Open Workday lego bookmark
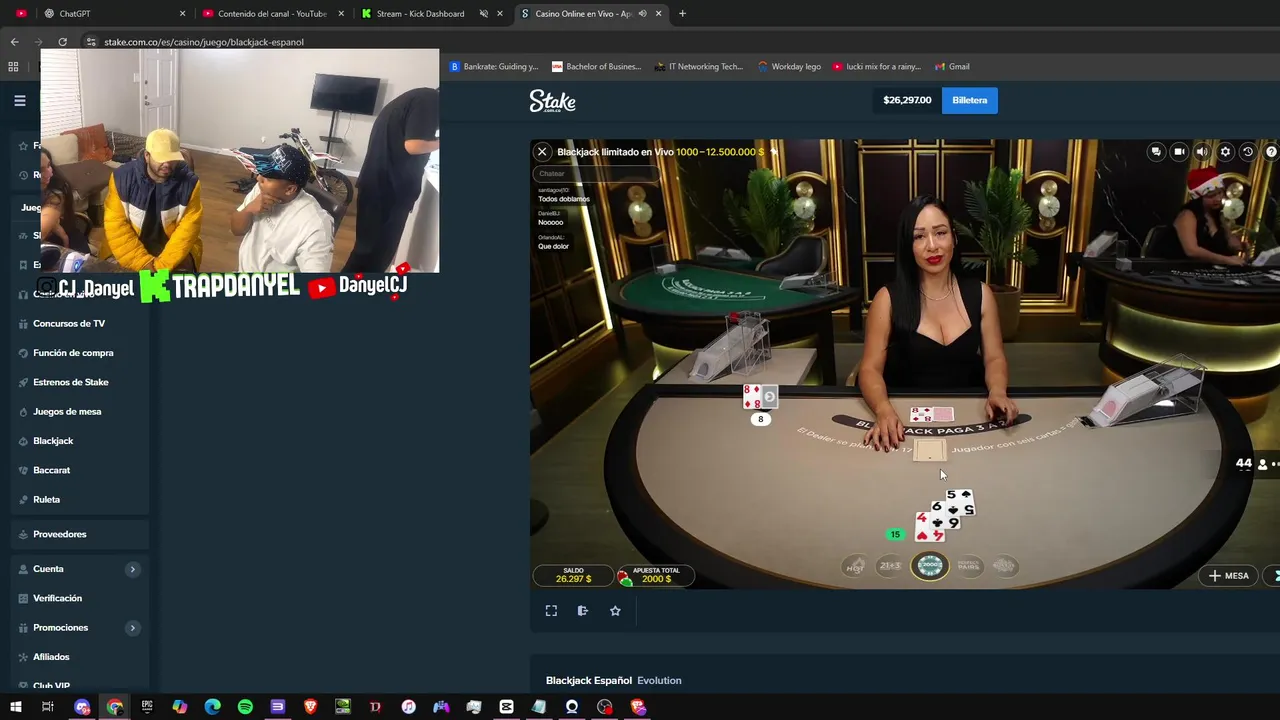Image resolution: width=1280 pixels, height=720 pixels. click(x=789, y=67)
